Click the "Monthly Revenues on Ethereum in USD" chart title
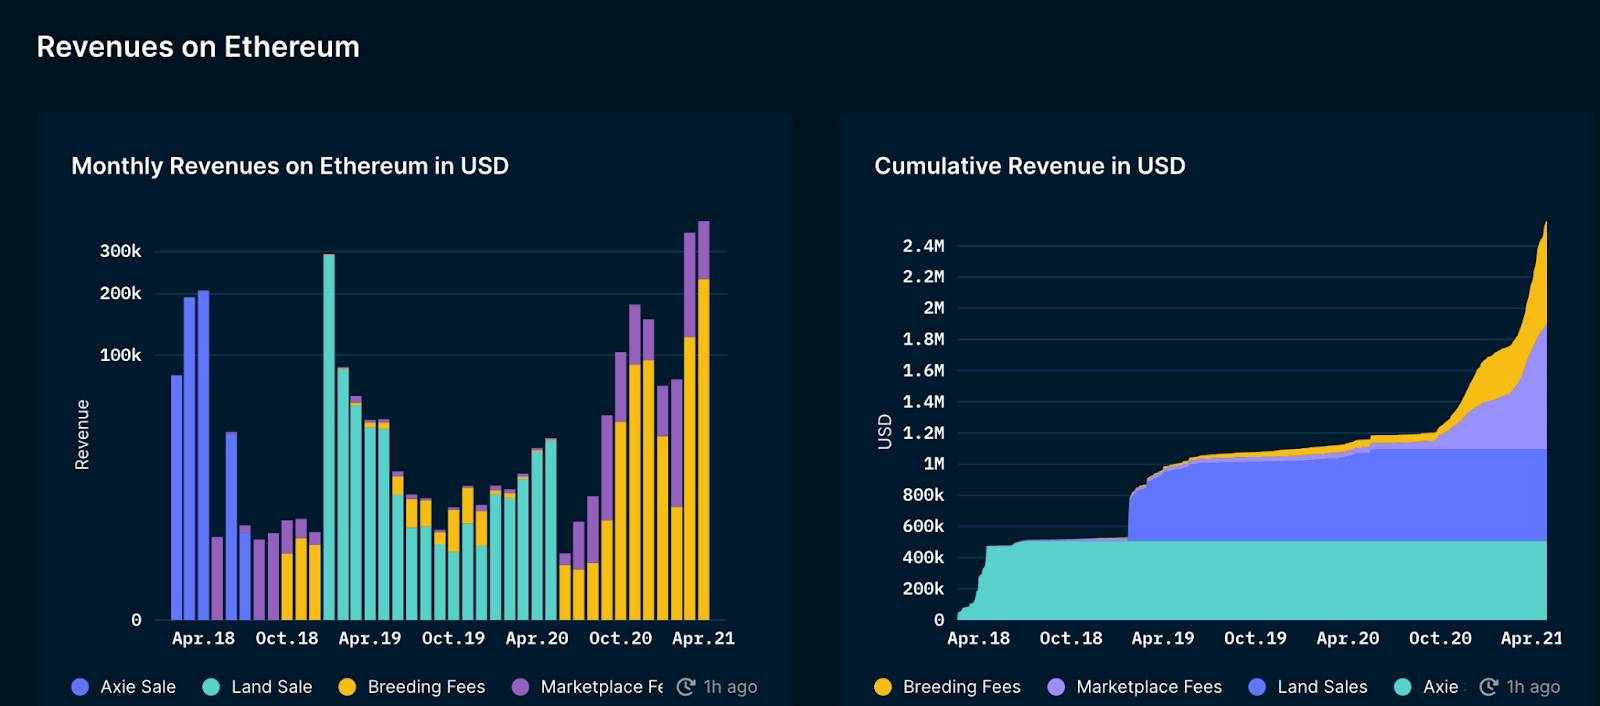This screenshot has width=1600, height=706. [x=290, y=166]
